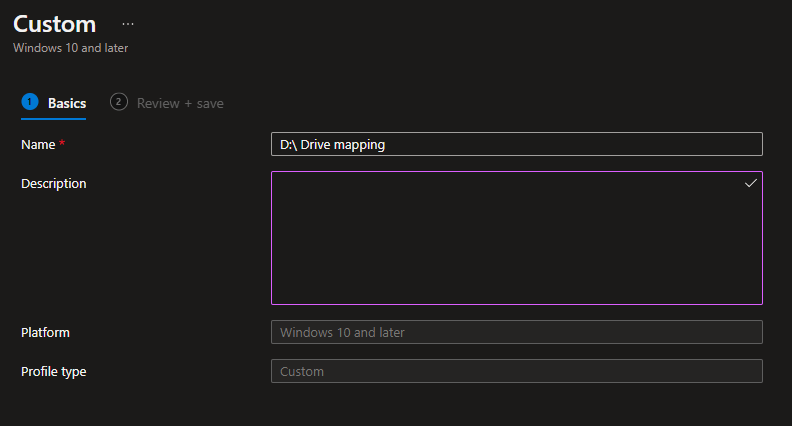Click the step 2 circle icon
The height and width of the screenshot is (426, 792).
point(119,102)
